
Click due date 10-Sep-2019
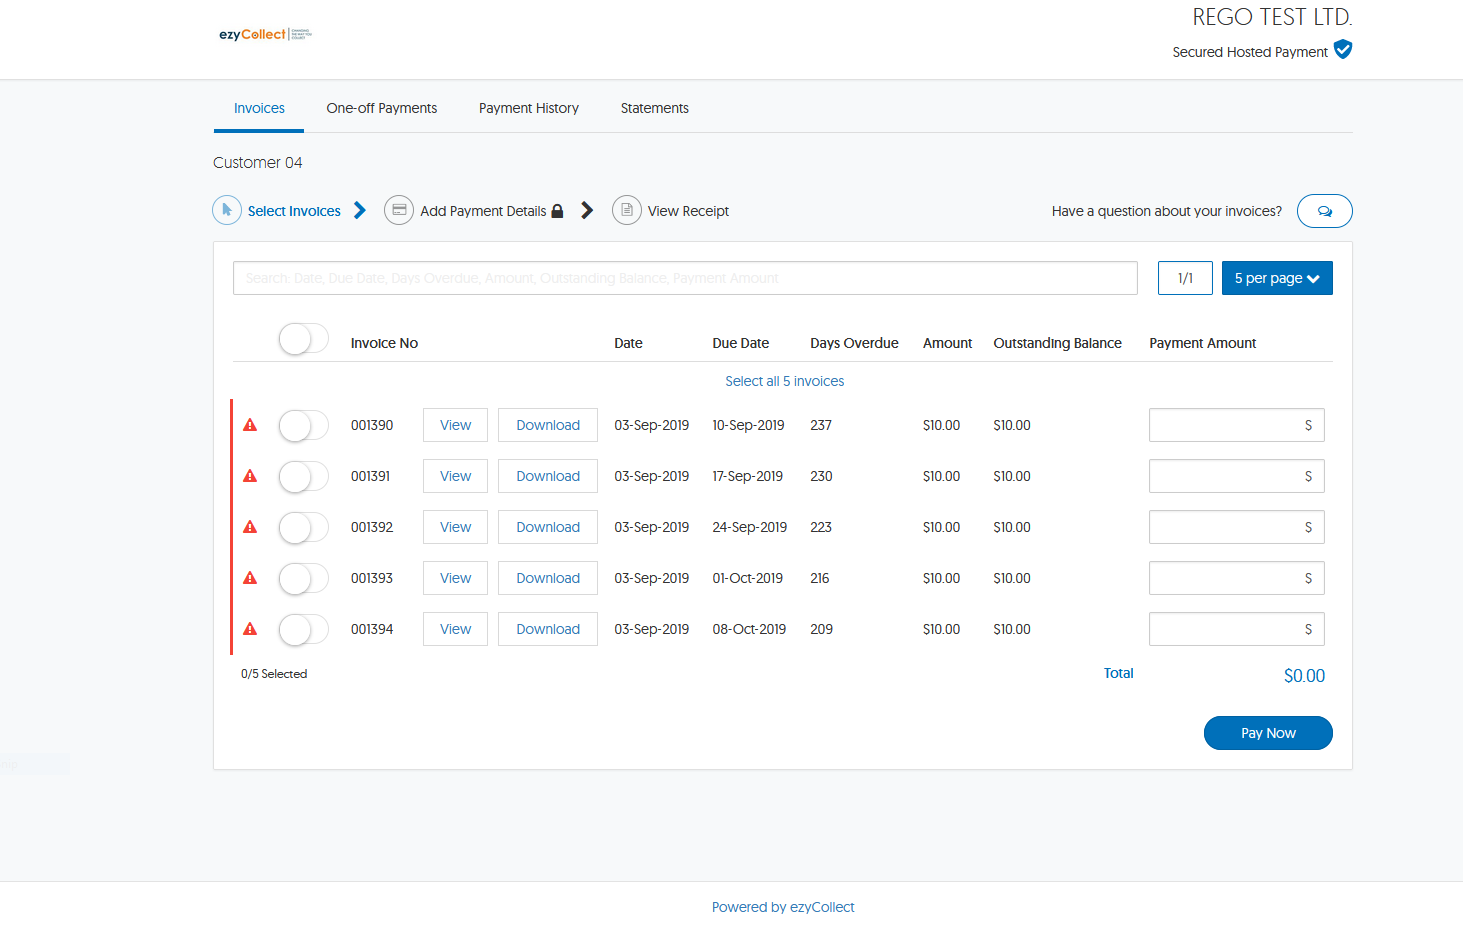[748, 425]
